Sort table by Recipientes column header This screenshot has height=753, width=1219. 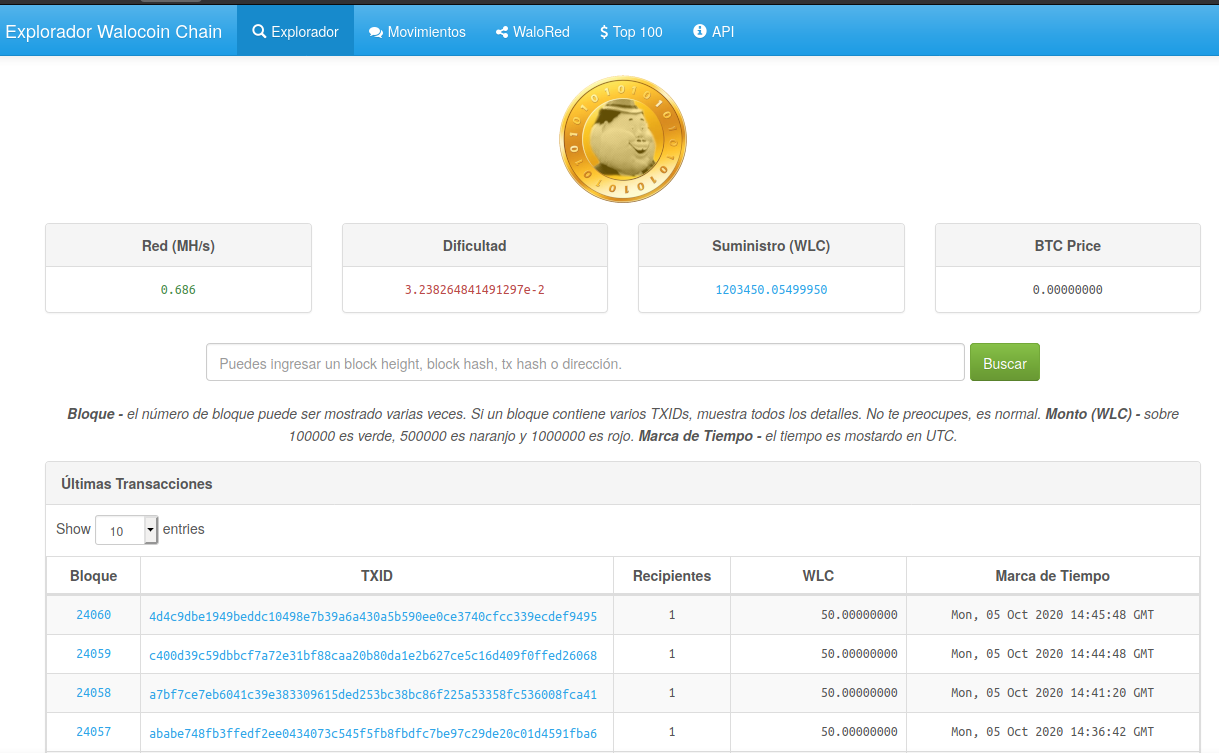[672, 576]
